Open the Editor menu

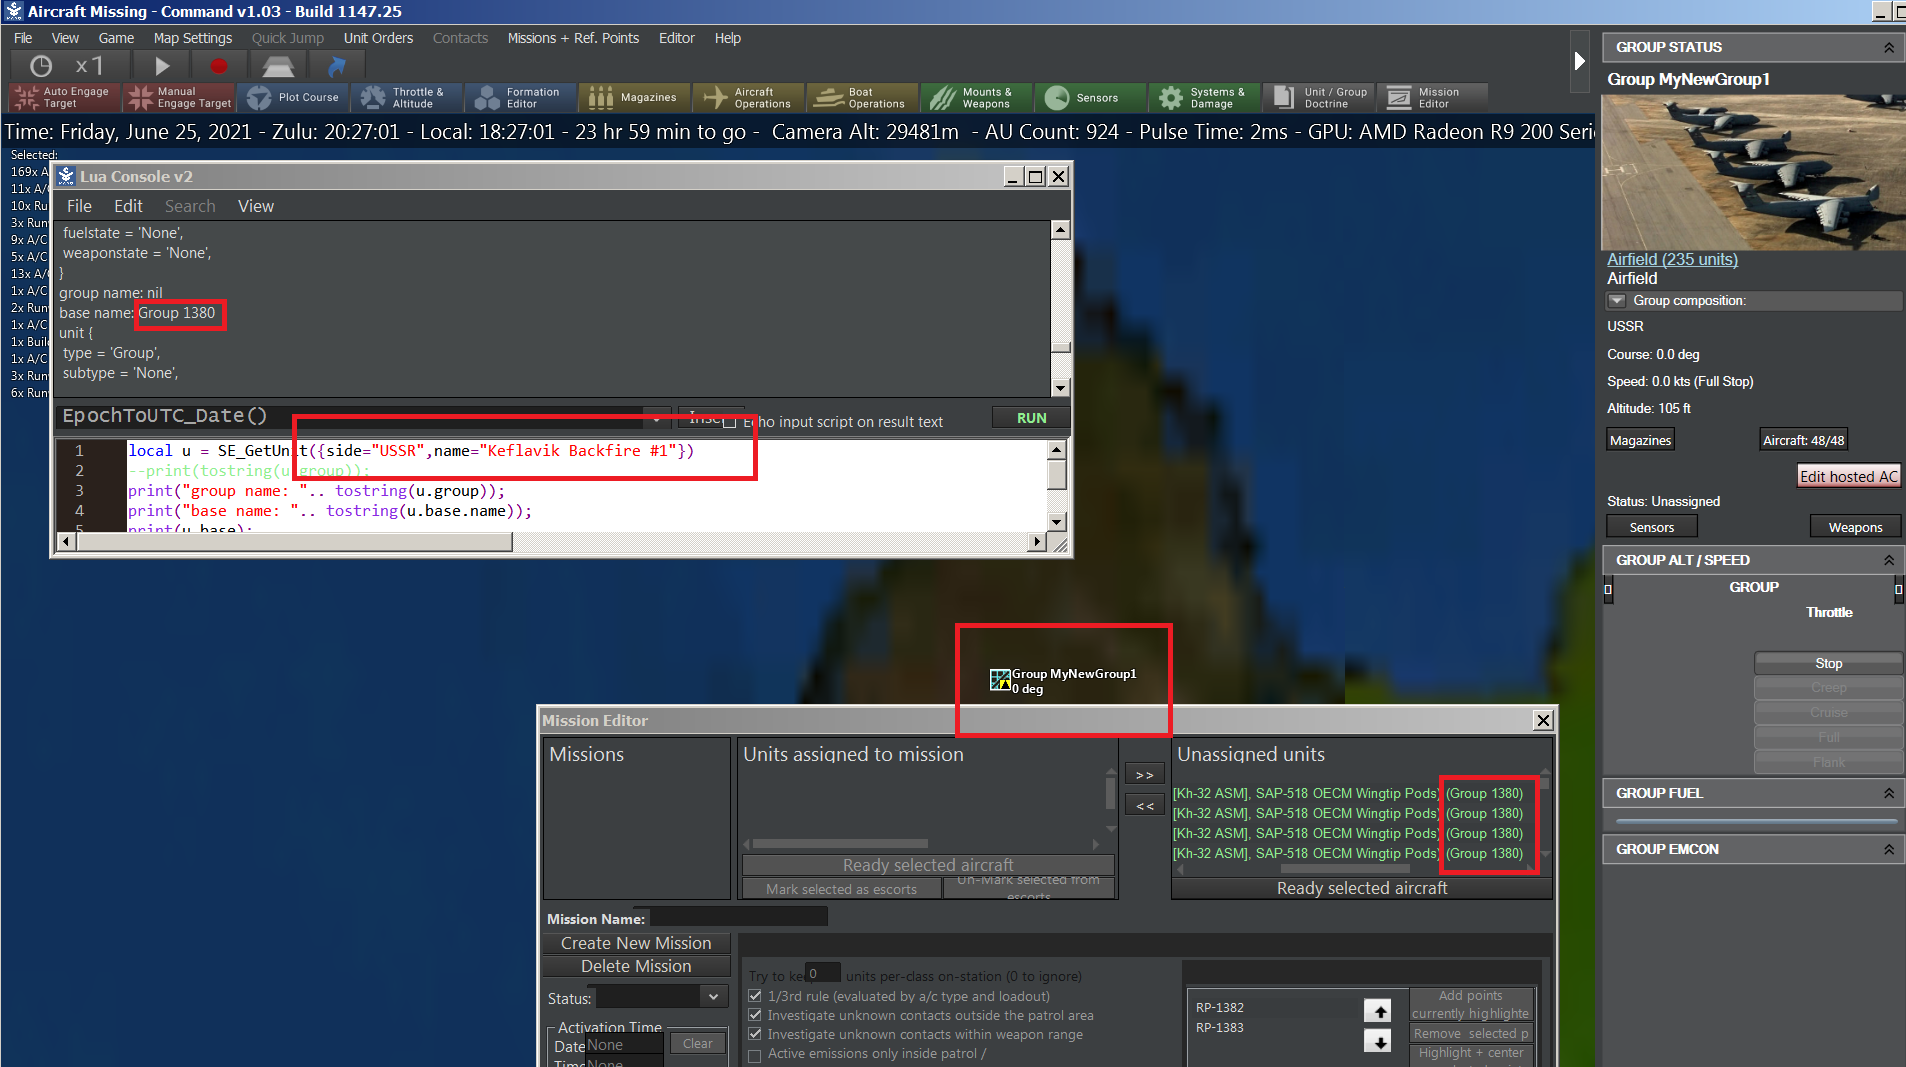point(676,38)
